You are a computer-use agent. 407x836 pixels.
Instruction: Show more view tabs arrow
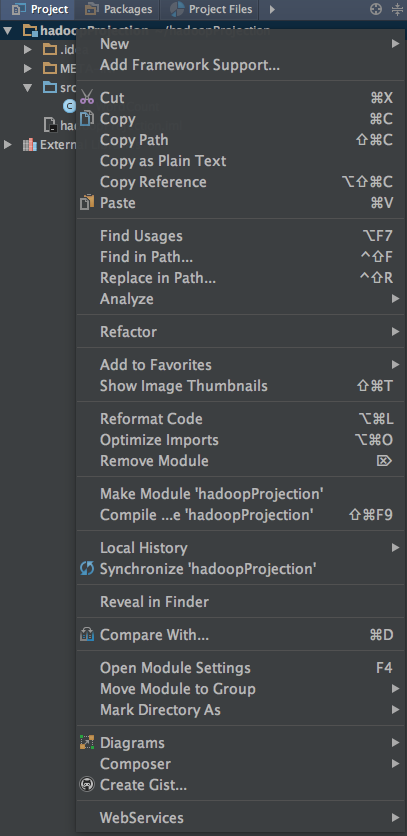coord(272,9)
